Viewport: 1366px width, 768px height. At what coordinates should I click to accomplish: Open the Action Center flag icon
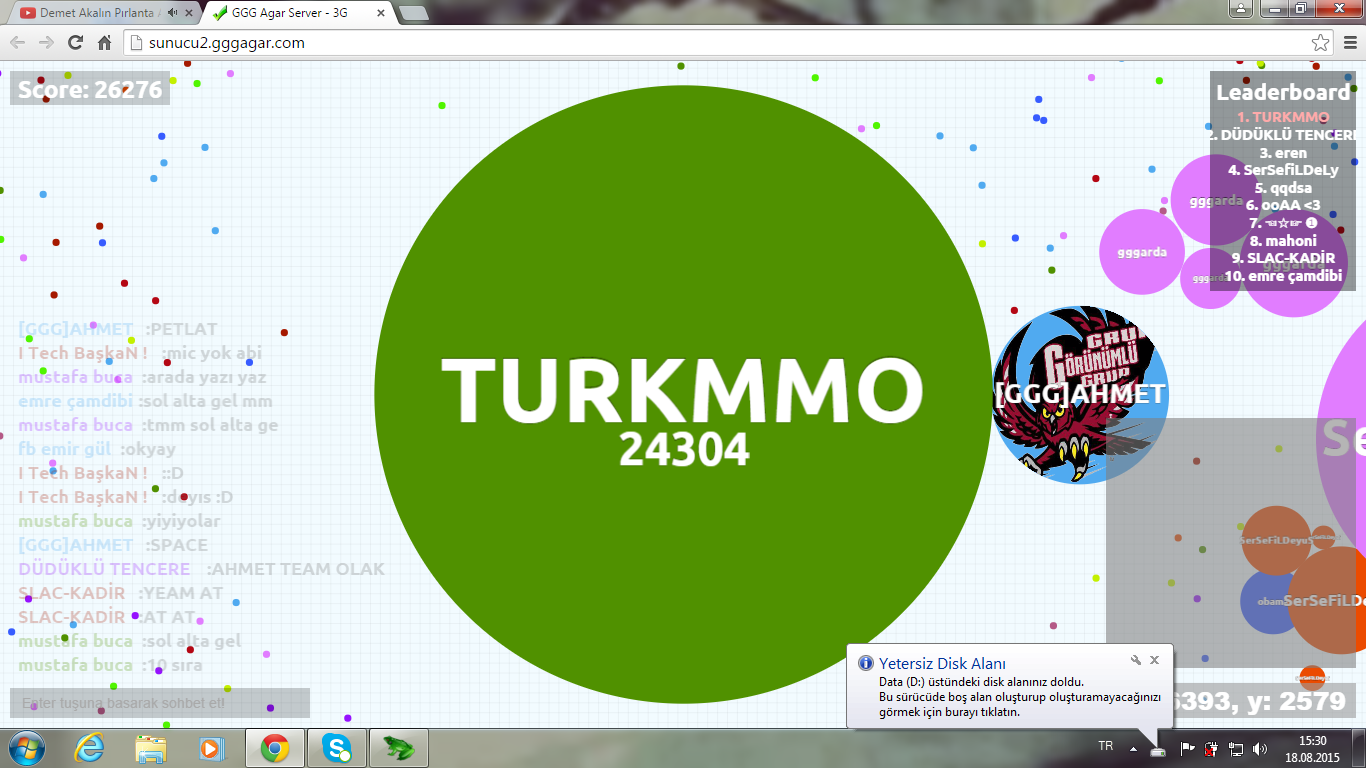tap(1187, 747)
